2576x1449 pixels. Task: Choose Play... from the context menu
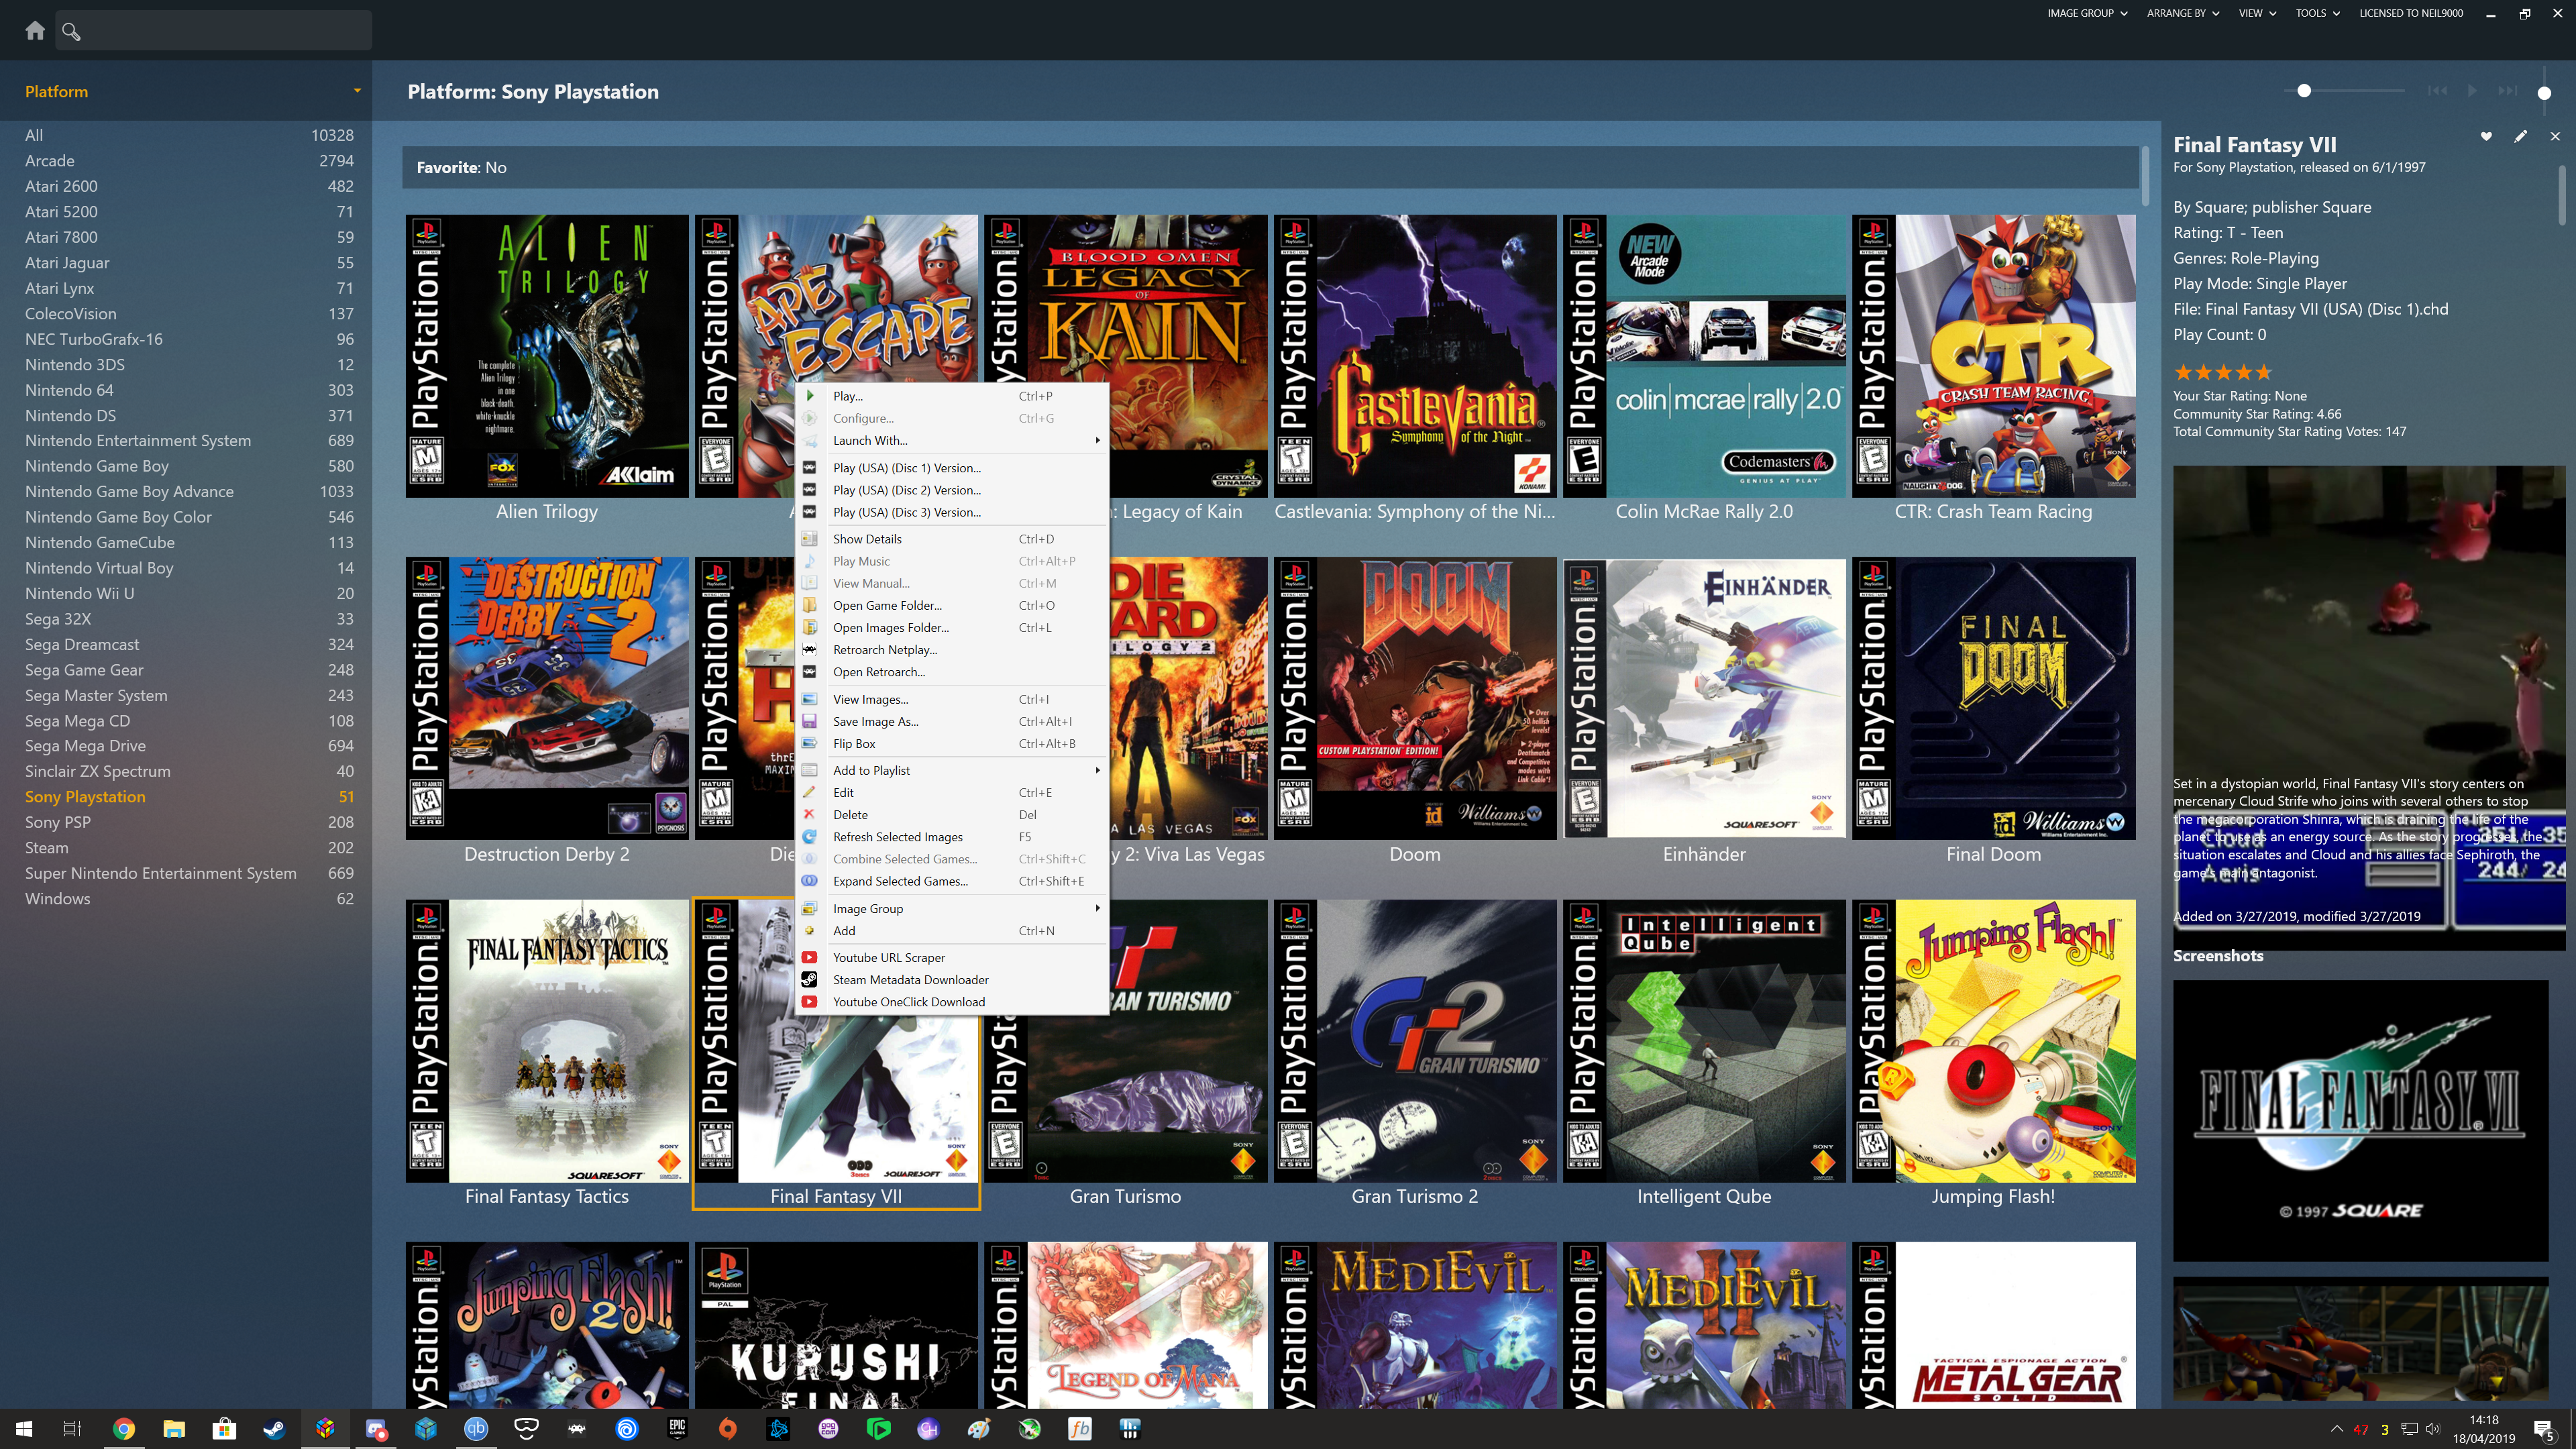click(952, 396)
